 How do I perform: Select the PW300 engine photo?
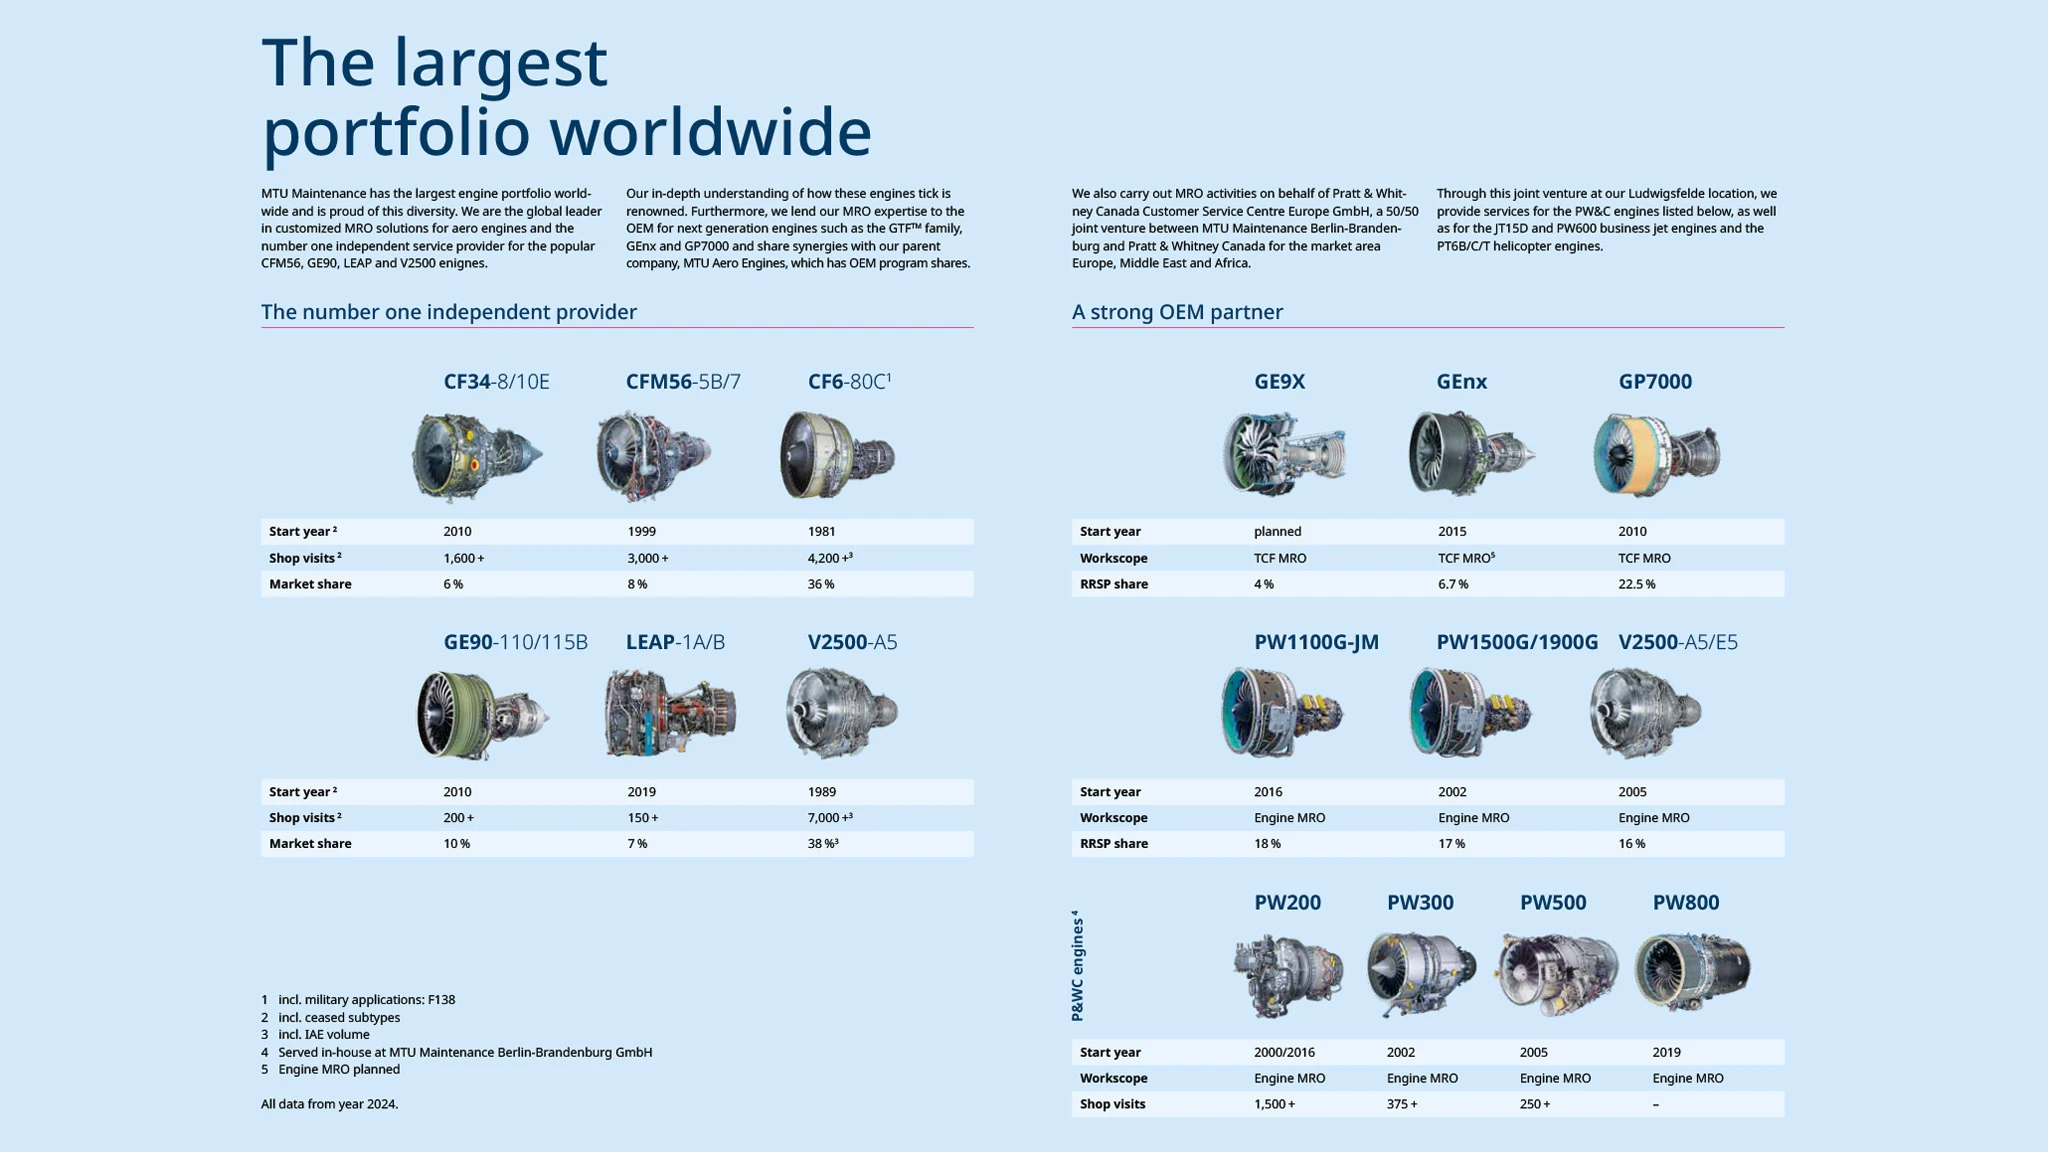[1420, 973]
